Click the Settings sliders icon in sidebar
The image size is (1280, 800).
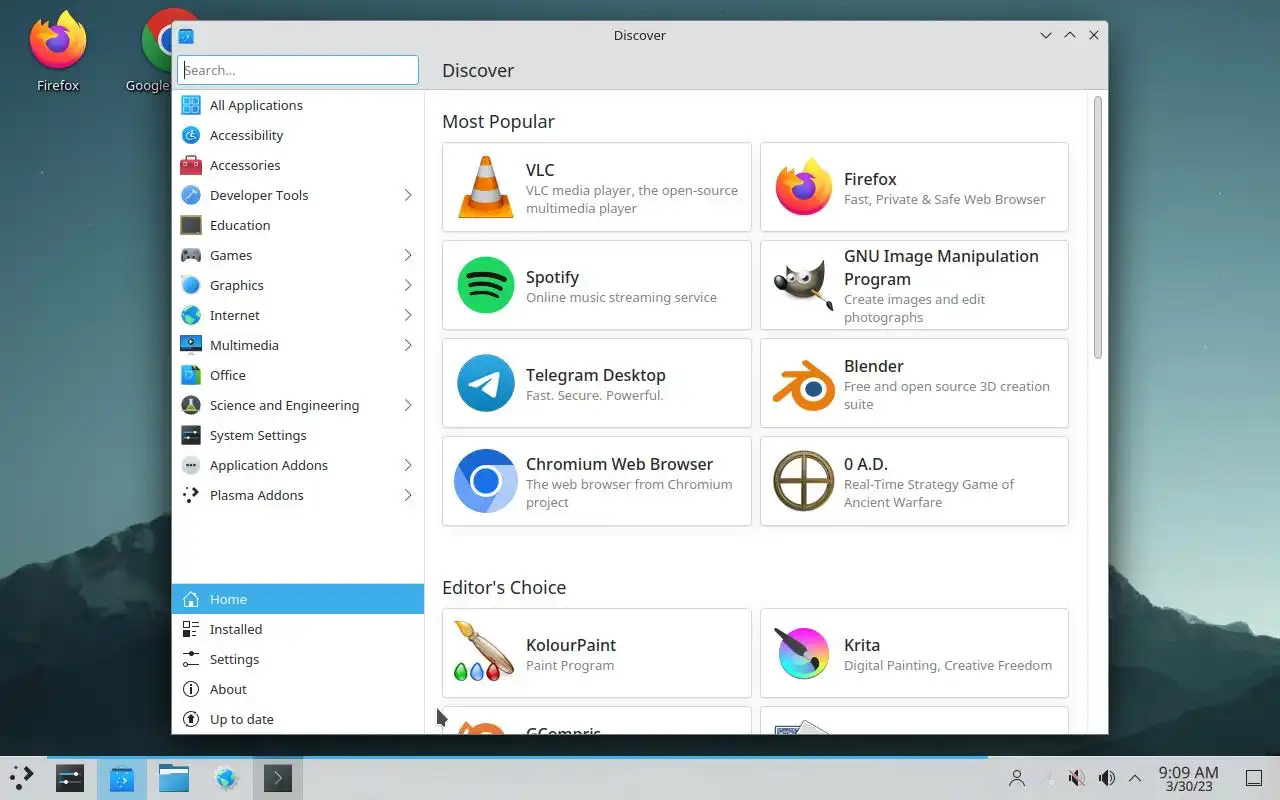click(x=191, y=659)
